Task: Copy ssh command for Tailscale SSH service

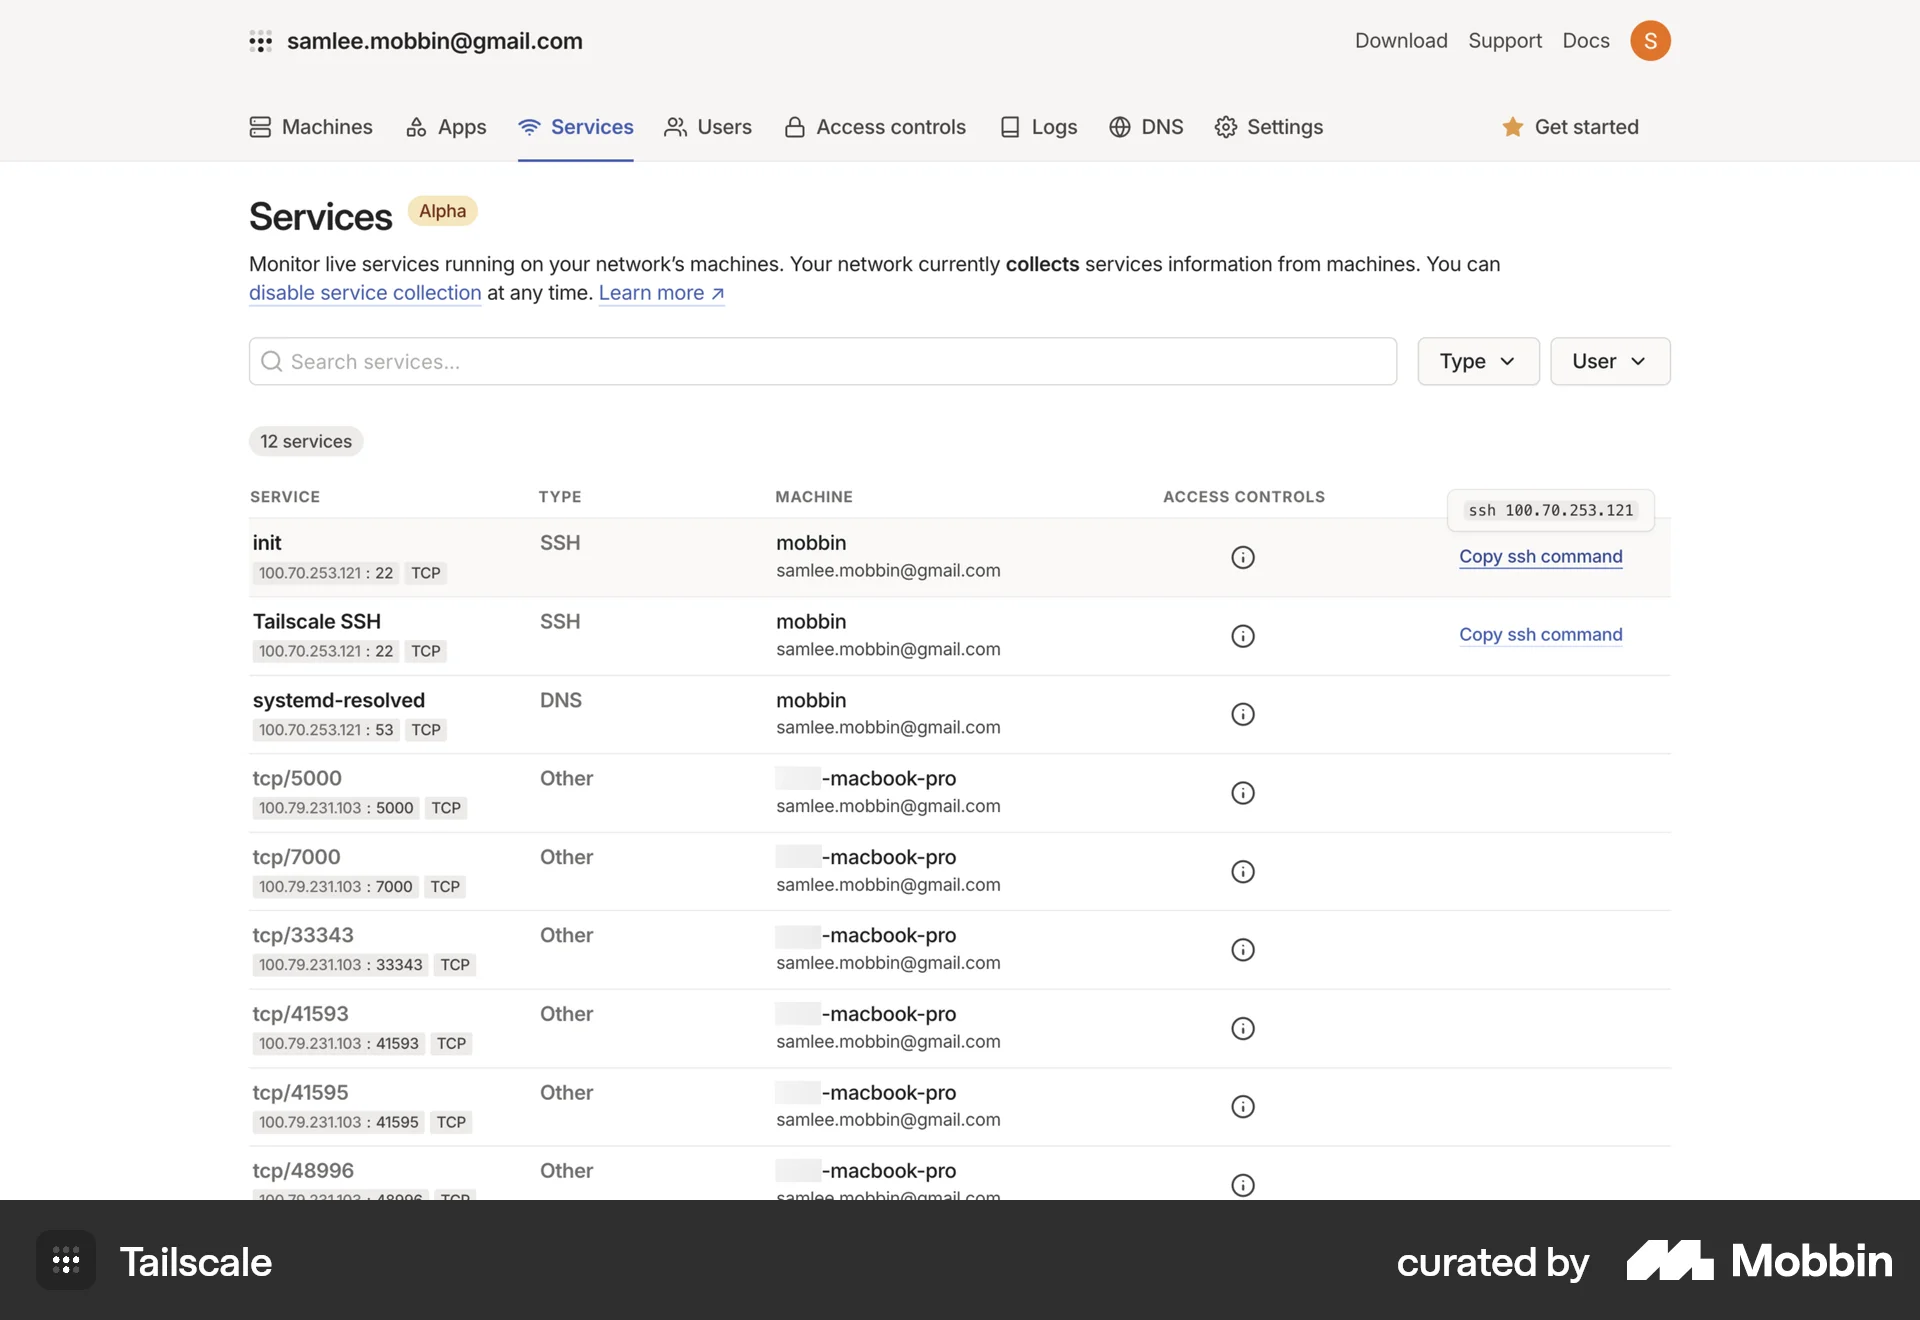Action: [1540, 635]
